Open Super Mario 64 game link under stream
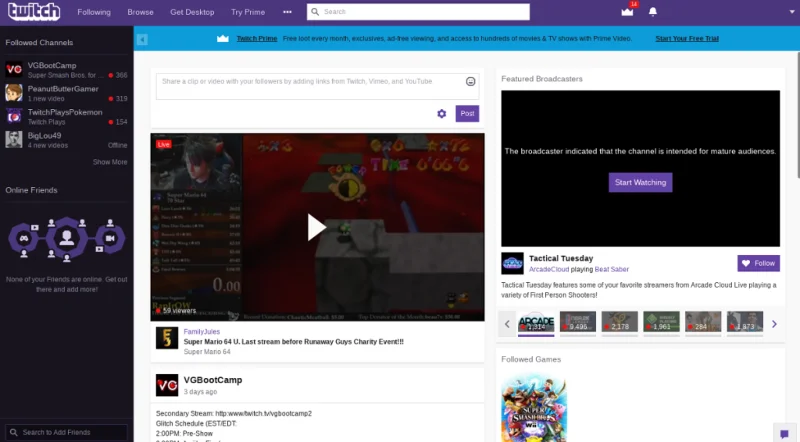Screen dimensions: 800x442 (x=207, y=352)
